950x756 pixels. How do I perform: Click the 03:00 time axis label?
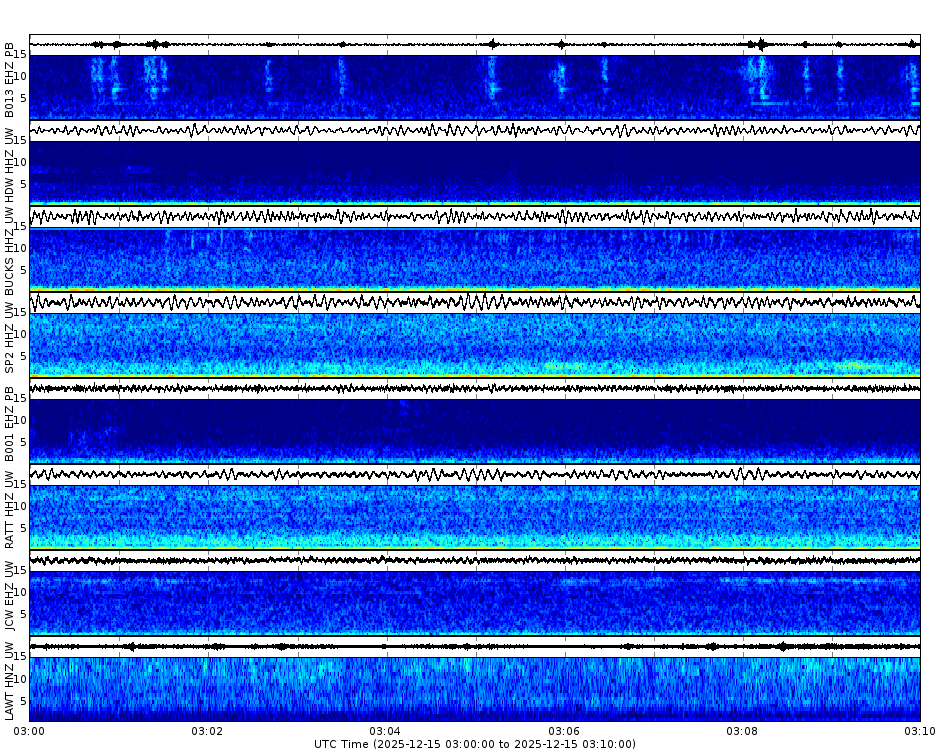coord(30,731)
